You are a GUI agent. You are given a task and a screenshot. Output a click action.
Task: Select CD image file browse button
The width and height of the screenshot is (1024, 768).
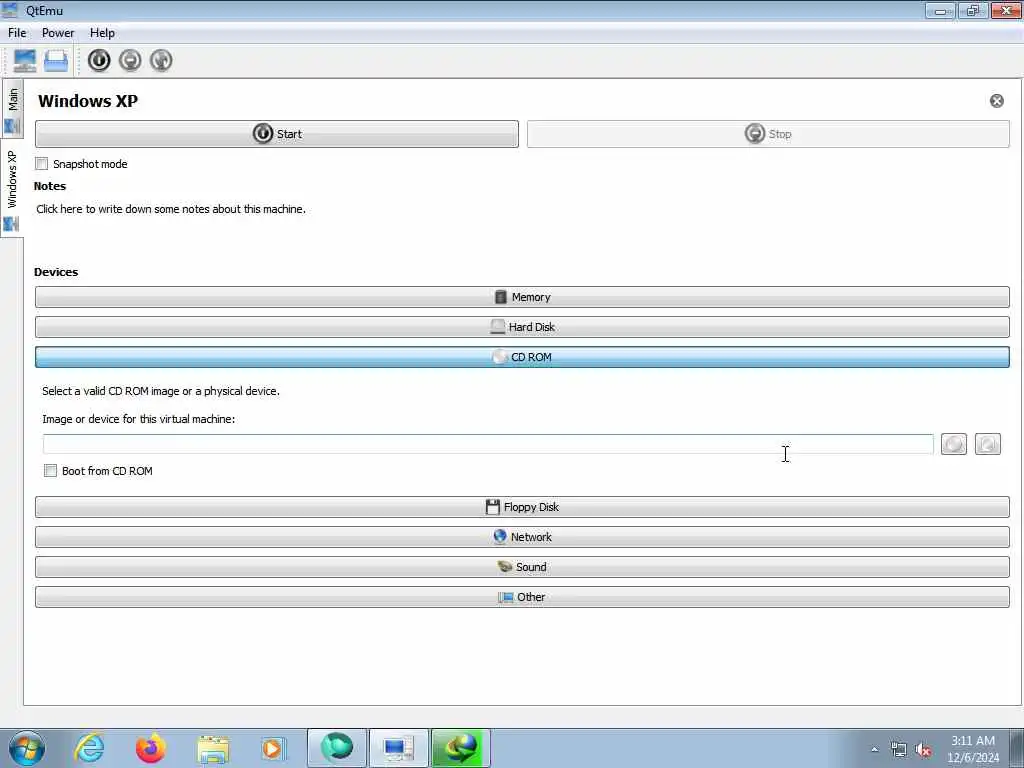953,444
